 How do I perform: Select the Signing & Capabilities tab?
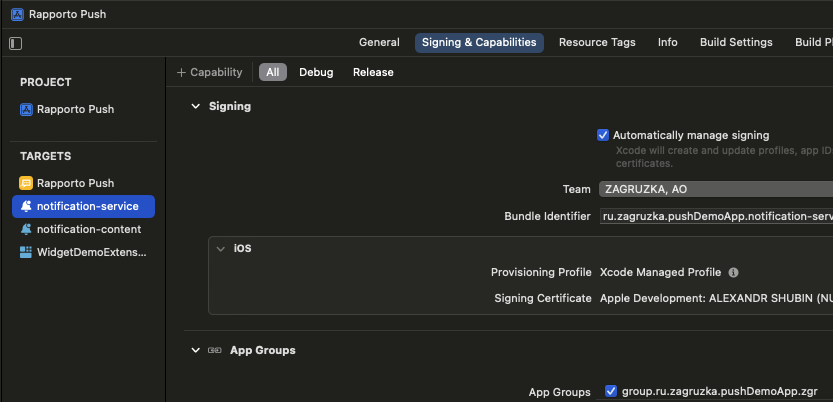(x=479, y=42)
